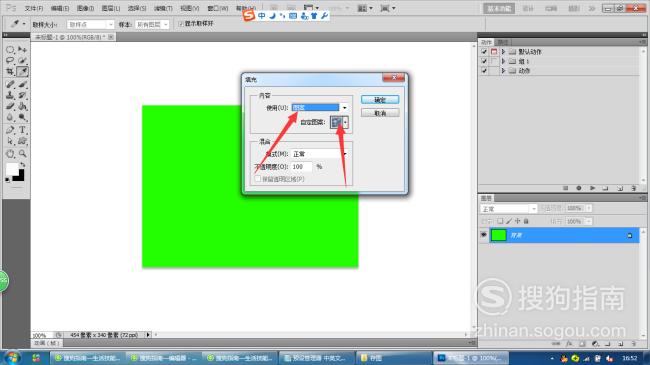650x365 pixels.
Task: Select the History Brush tool
Action: 22,95
